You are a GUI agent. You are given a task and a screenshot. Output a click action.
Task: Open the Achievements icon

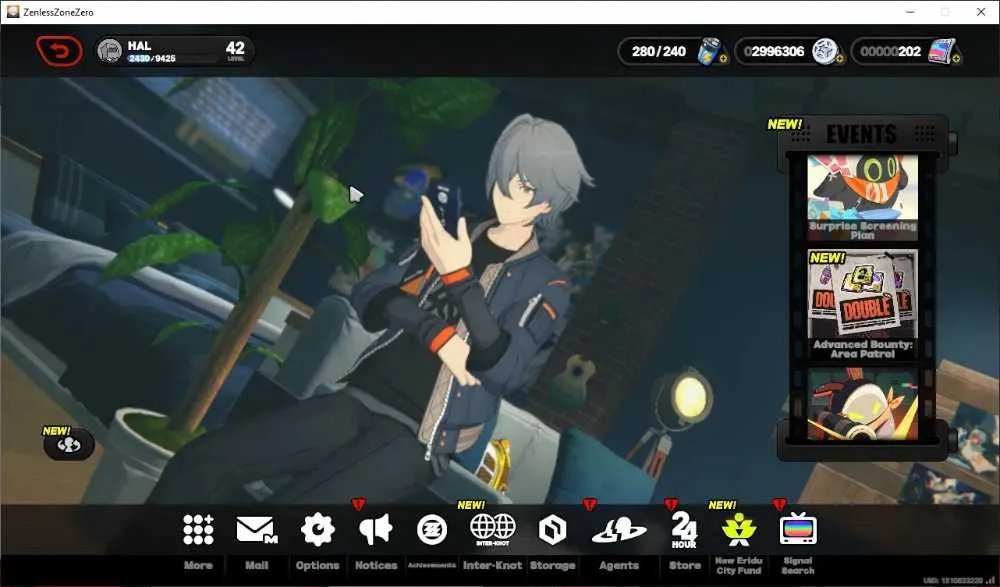[432, 530]
